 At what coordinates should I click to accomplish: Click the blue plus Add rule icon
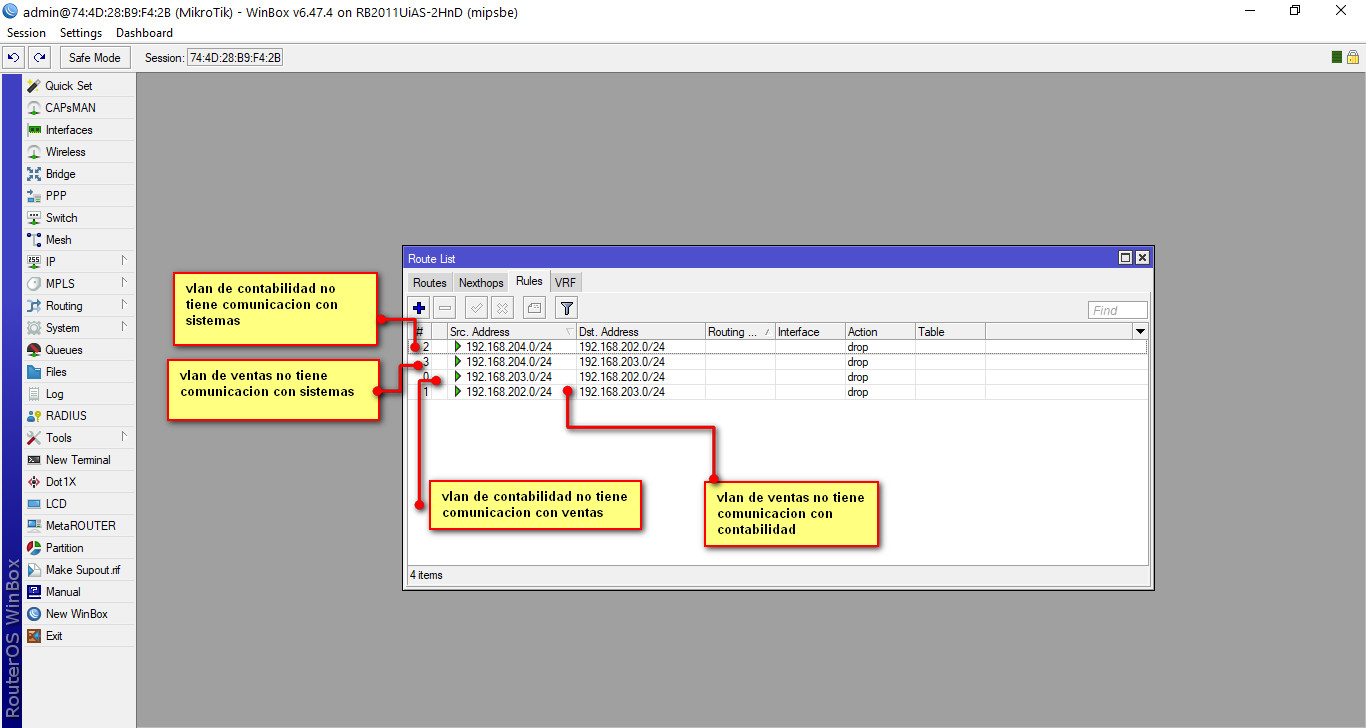pos(419,308)
